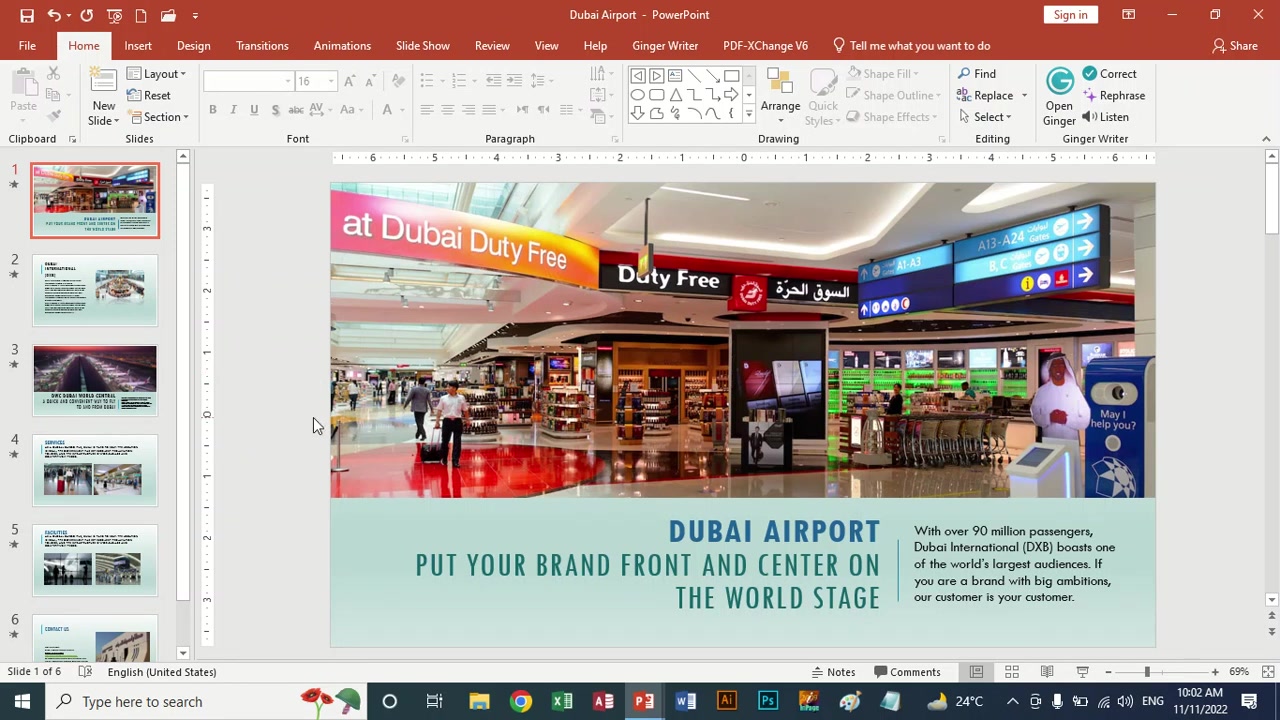Toggle the Notes pane
This screenshot has height=720, width=1280.
[x=834, y=672]
